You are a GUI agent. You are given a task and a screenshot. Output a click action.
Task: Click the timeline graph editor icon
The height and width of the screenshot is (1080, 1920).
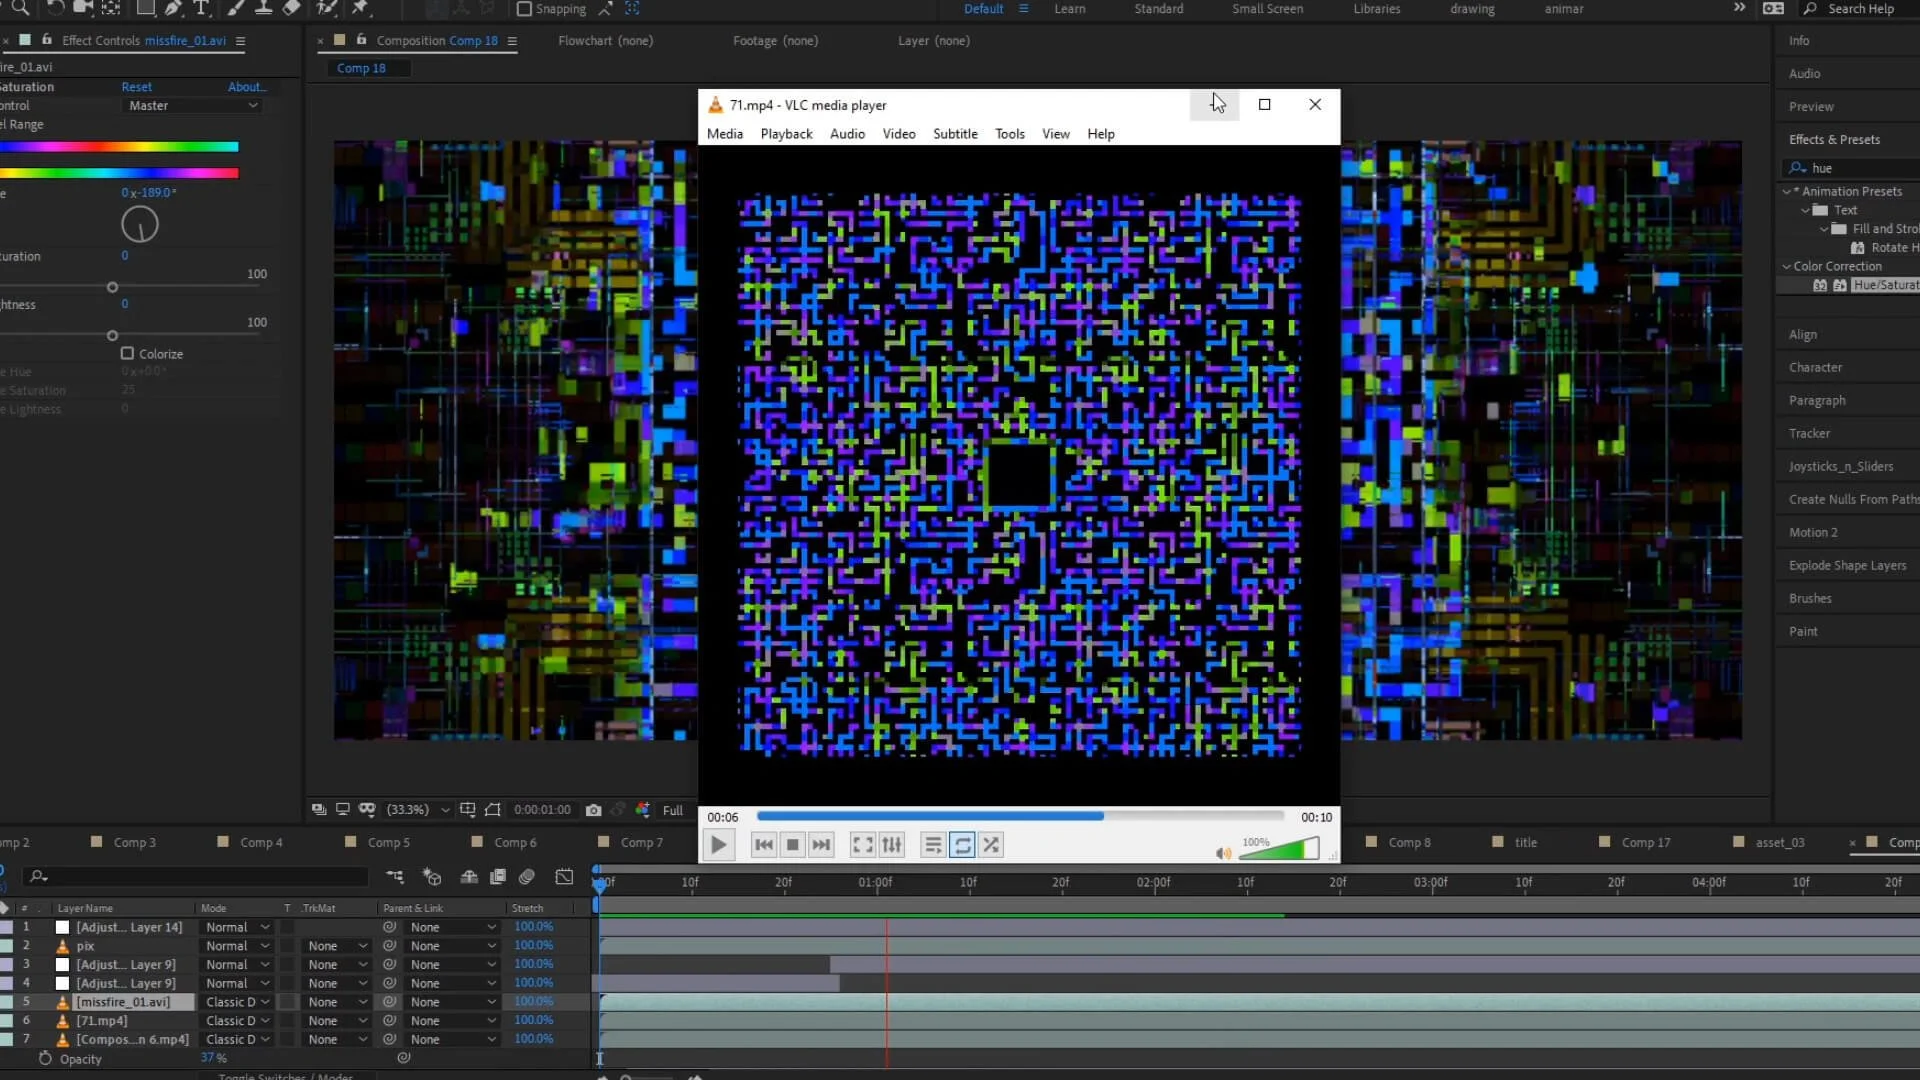point(564,877)
